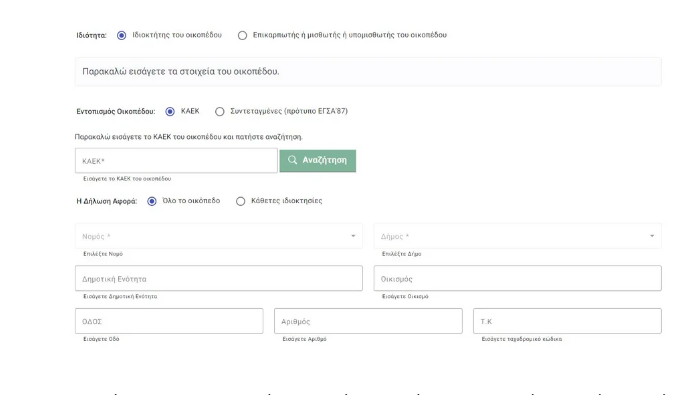This screenshot has width=686, height=395.
Task: Click the Αναζήτηση search button
Action: click(x=318, y=161)
